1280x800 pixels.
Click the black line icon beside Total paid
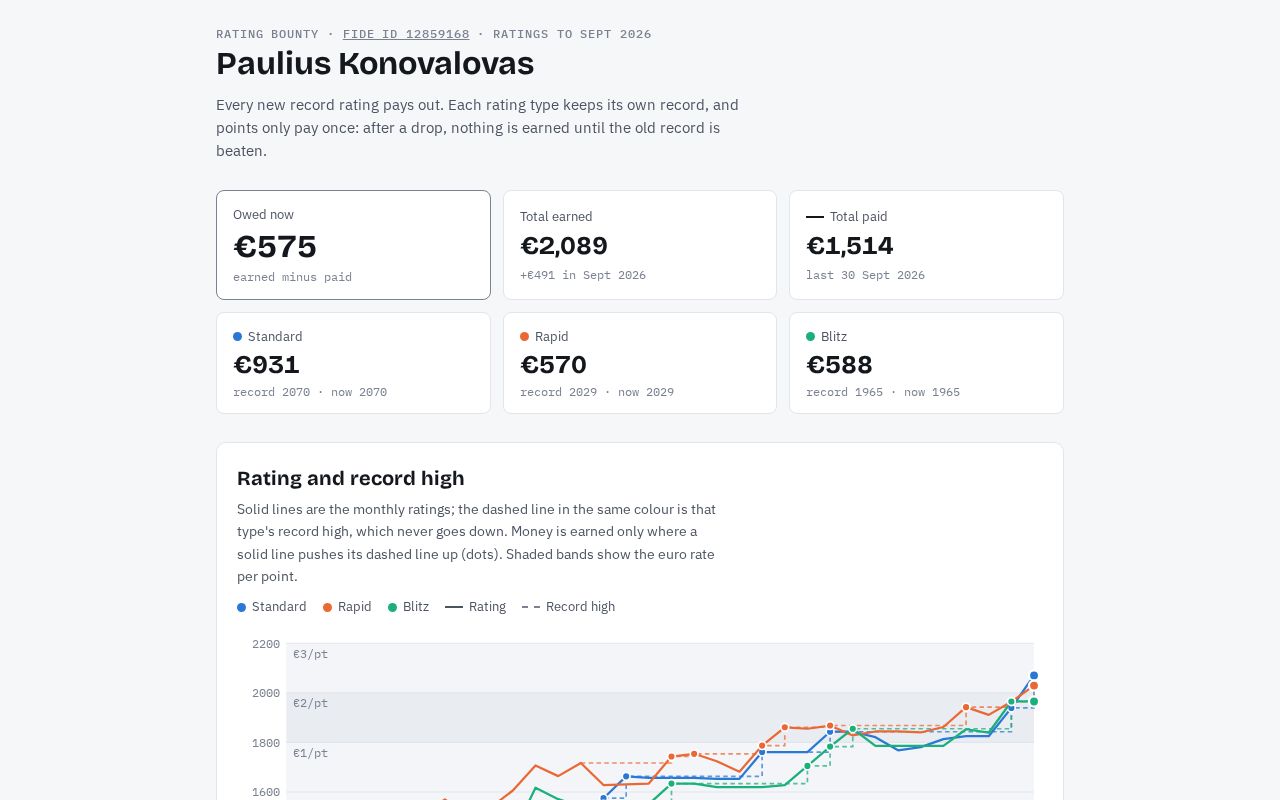[815, 217]
